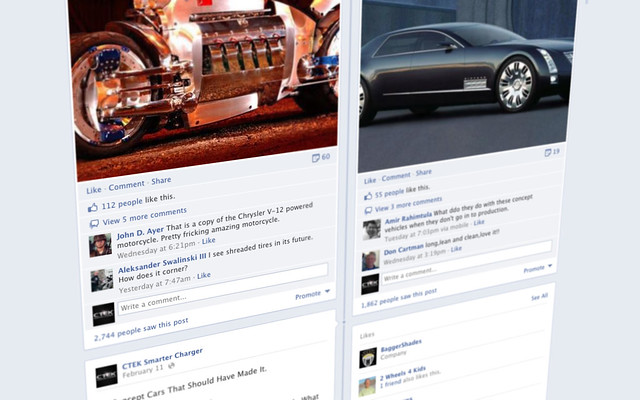Focus comment box under motorcycle post
640x400 pixels.
click(x=223, y=289)
